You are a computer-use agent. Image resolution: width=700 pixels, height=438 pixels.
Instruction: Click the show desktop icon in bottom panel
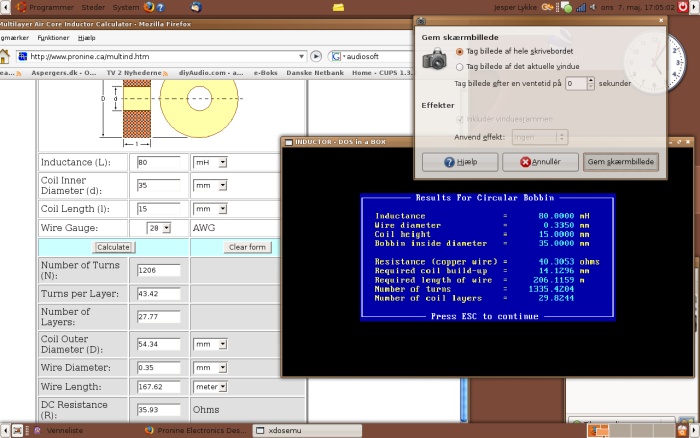point(17,430)
